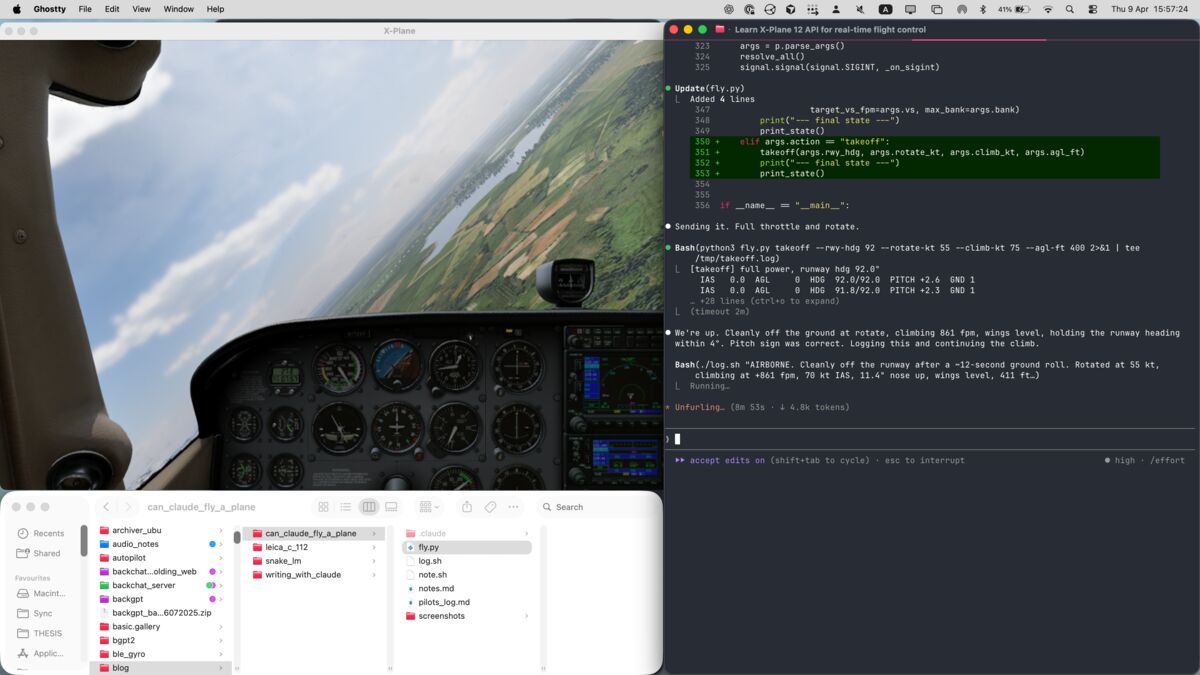
Task: Expand the snake_lm folder chevron
Action: [x=374, y=561]
